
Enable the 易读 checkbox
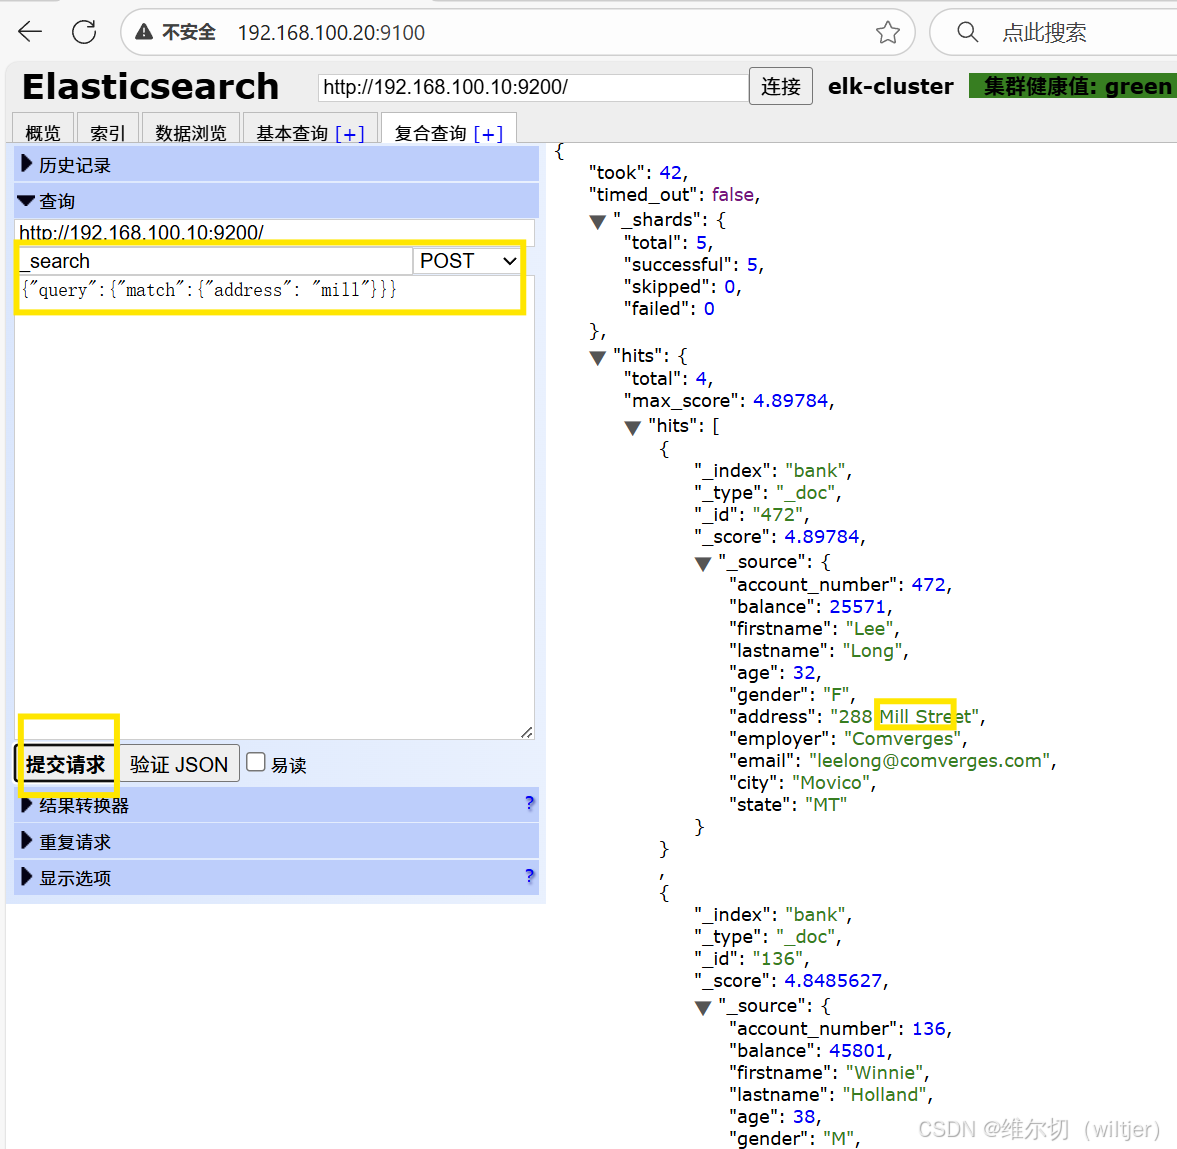point(256,762)
